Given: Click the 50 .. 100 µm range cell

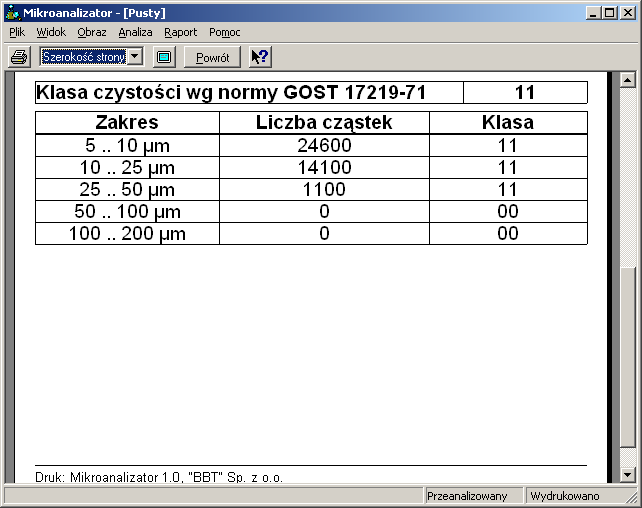Looking at the screenshot, I should point(127,212).
